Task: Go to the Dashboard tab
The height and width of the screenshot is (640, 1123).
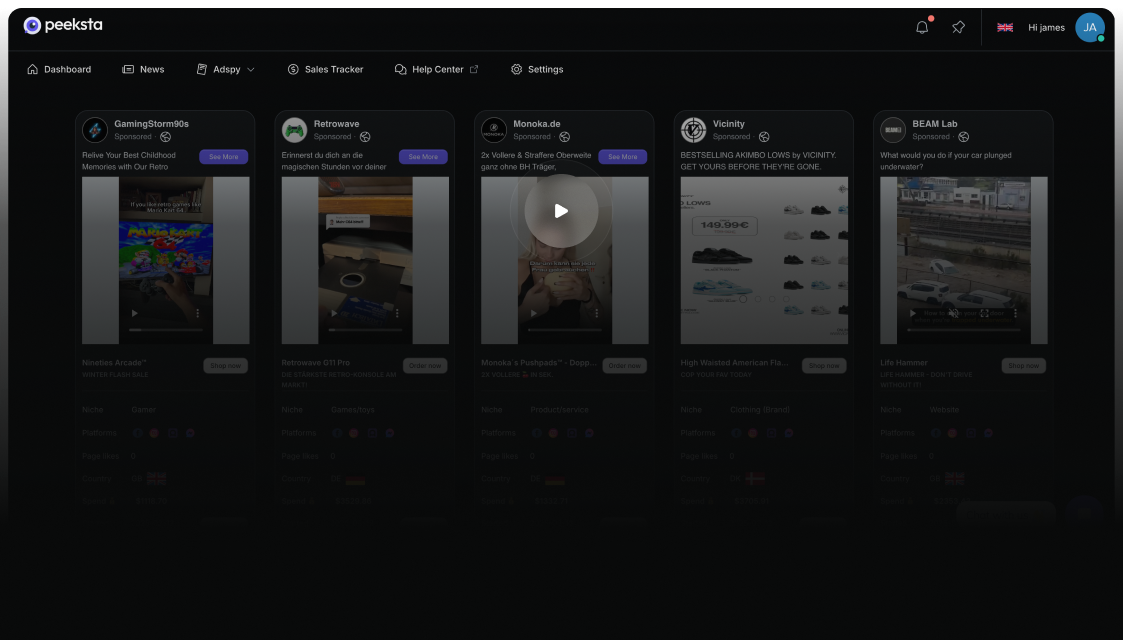Action: 59,69
